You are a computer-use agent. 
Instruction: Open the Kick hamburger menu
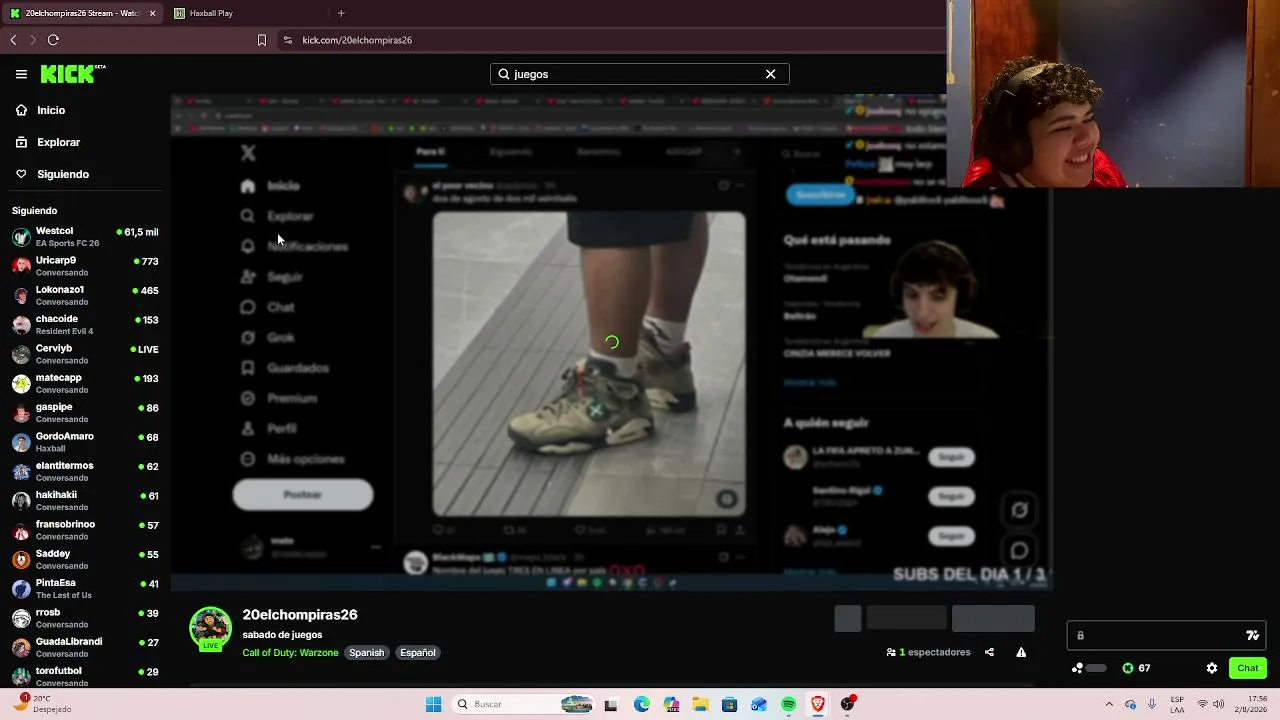click(x=21, y=74)
